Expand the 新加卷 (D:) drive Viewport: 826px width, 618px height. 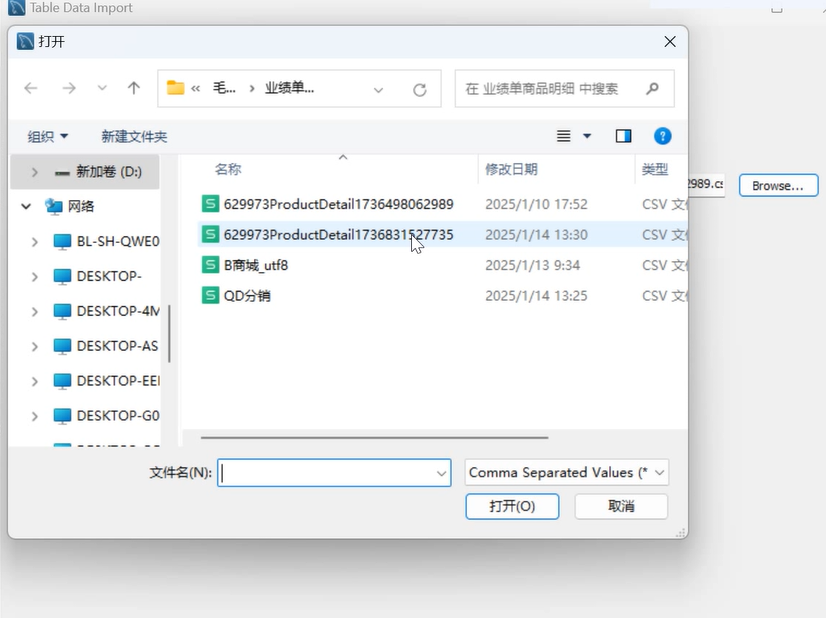[x=34, y=172]
